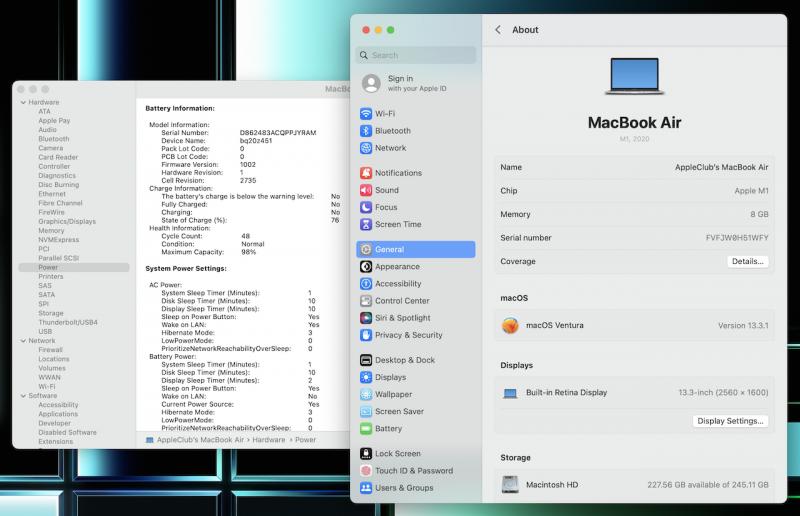
Task: Select Apple Pay in System Information sidebar
Action: tap(54, 121)
